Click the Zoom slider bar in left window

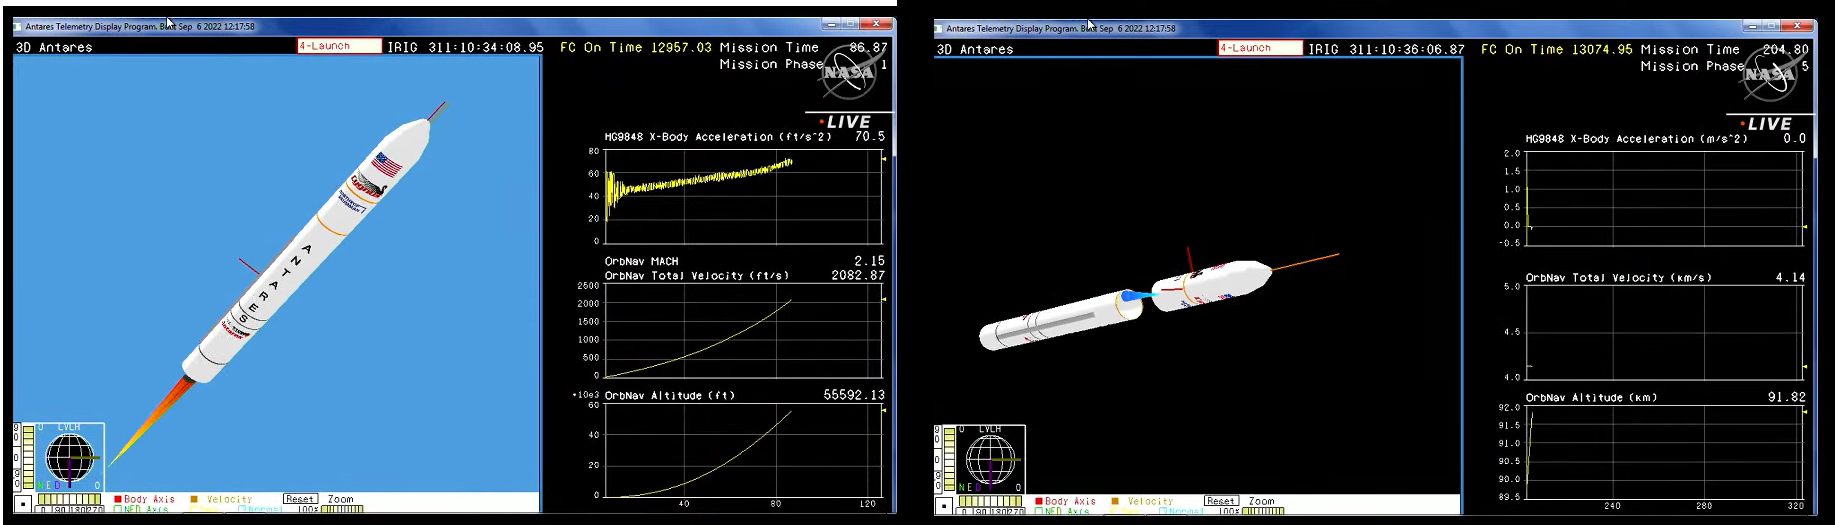[x=342, y=509]
